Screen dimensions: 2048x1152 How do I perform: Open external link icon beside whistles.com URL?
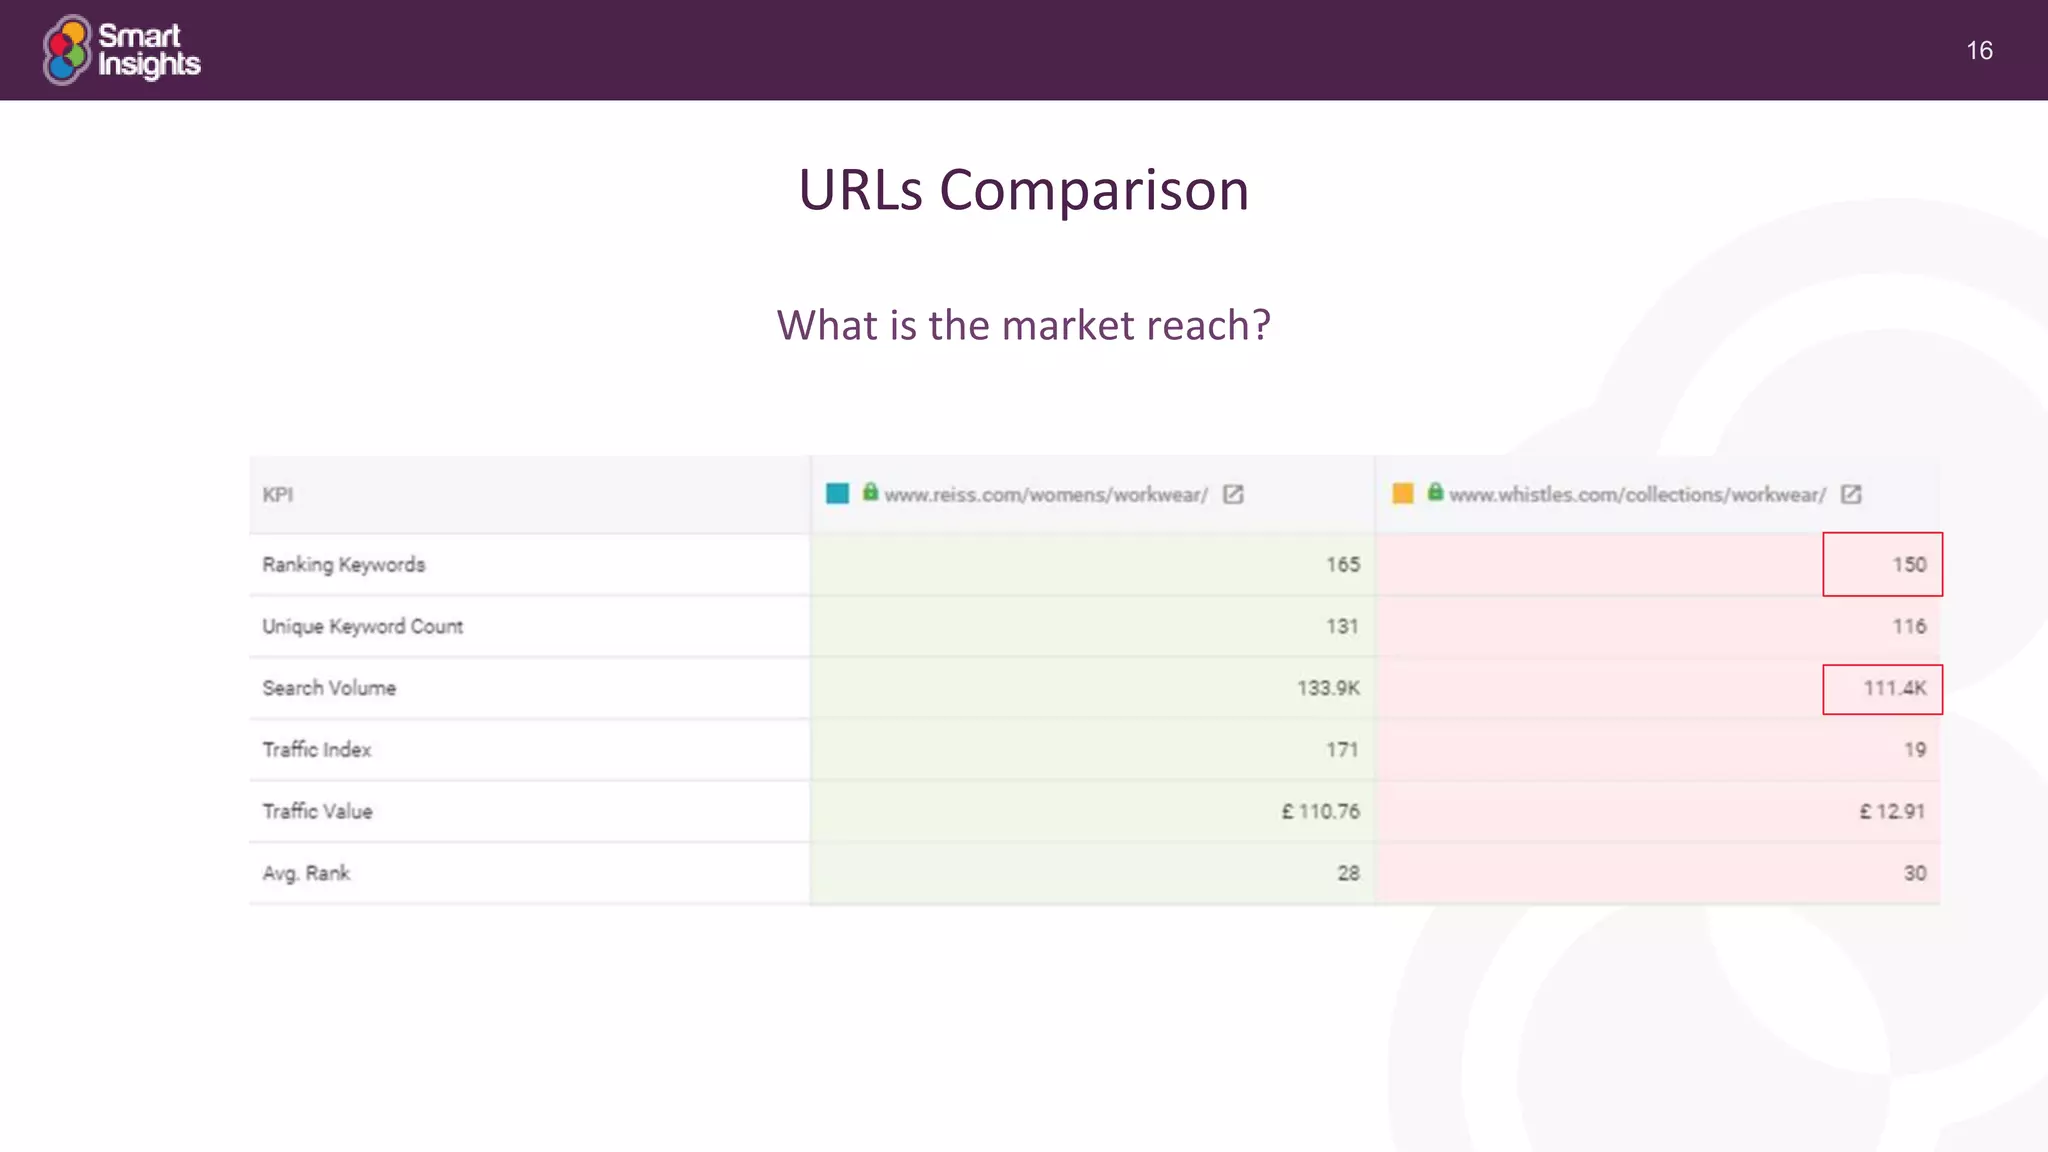coord(1851,494)
